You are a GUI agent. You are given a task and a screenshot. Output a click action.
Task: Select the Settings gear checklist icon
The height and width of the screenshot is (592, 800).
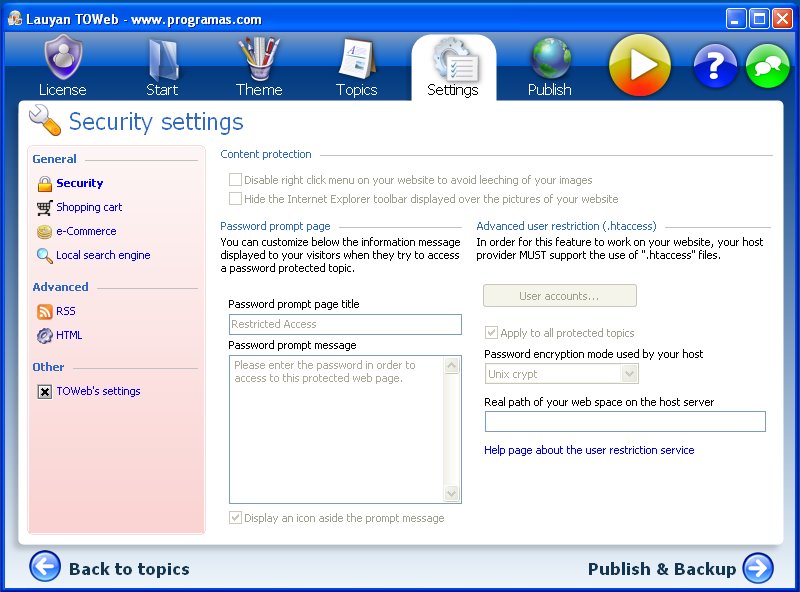click(x=455, y=59)
